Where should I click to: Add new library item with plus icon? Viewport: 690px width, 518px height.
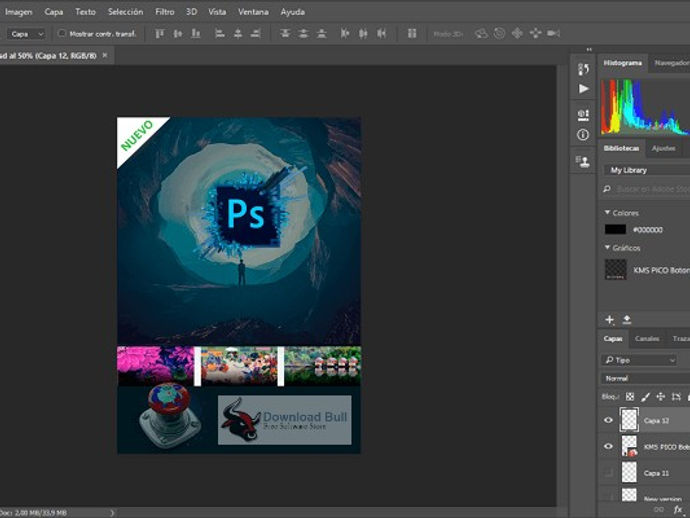(610, 320)
